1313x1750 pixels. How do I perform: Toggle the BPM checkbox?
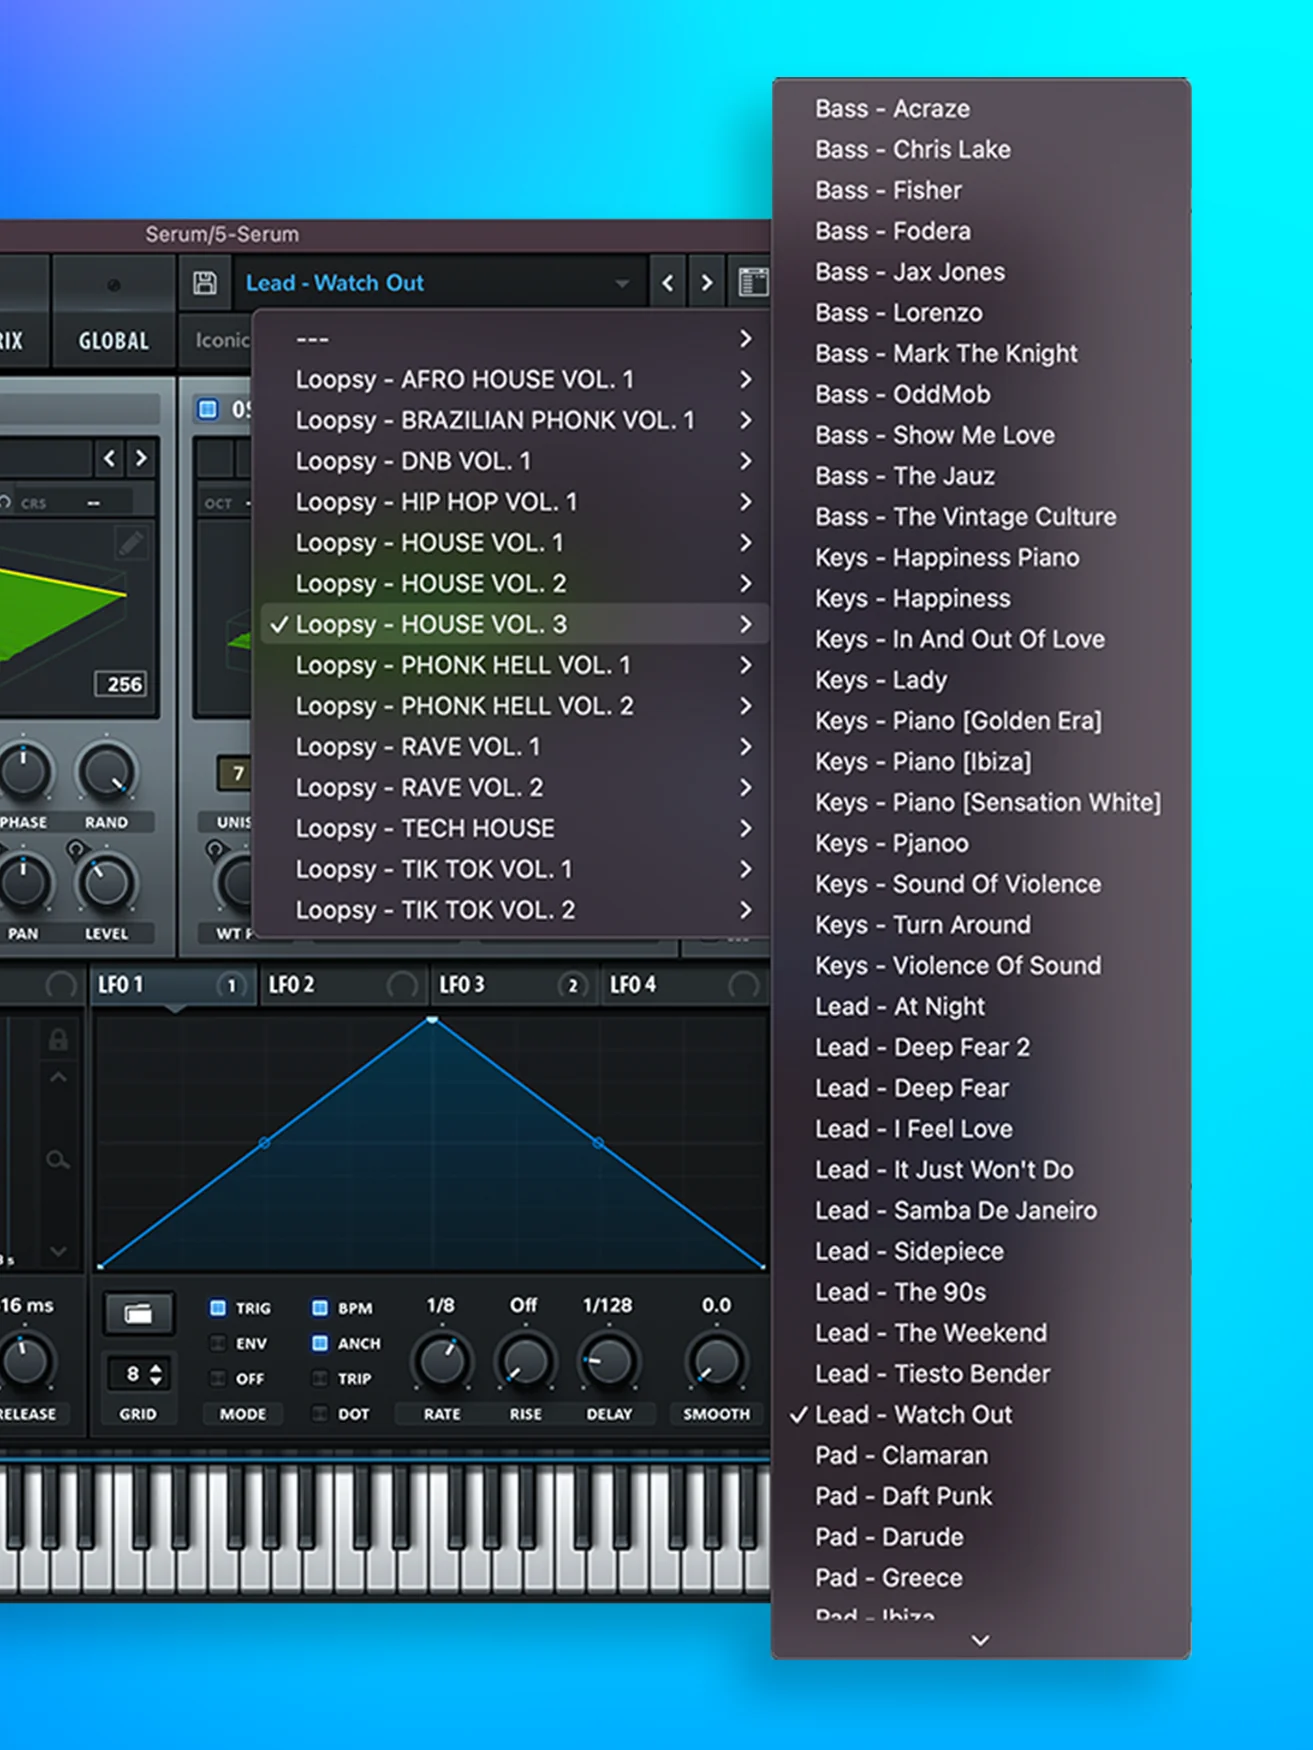coord(319,1308)
